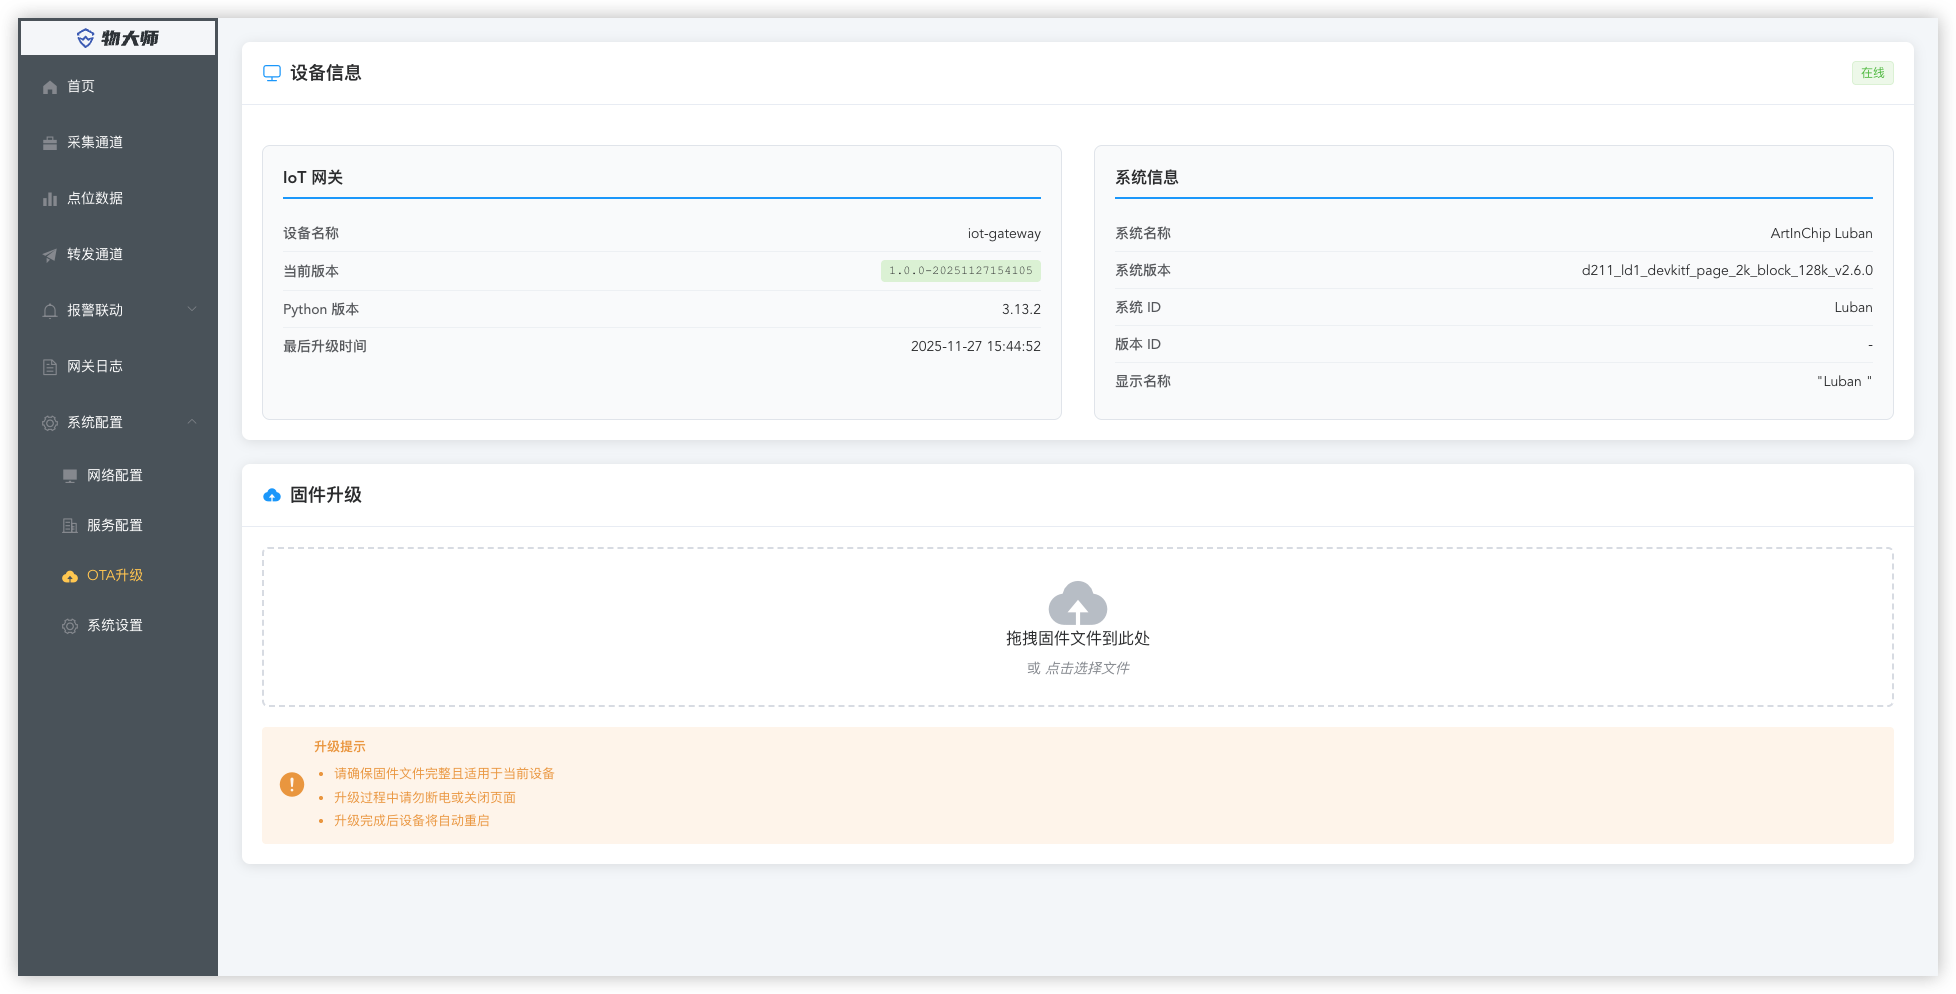1956x994 pixels.
Task: Click 点击选择文件 to choose firmware
Action: 1086,668
